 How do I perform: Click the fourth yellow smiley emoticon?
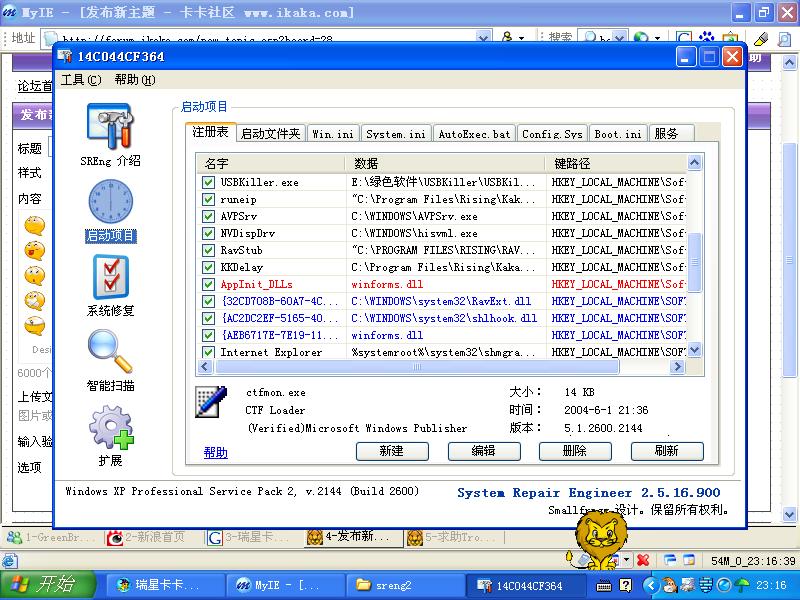point(35,300)
